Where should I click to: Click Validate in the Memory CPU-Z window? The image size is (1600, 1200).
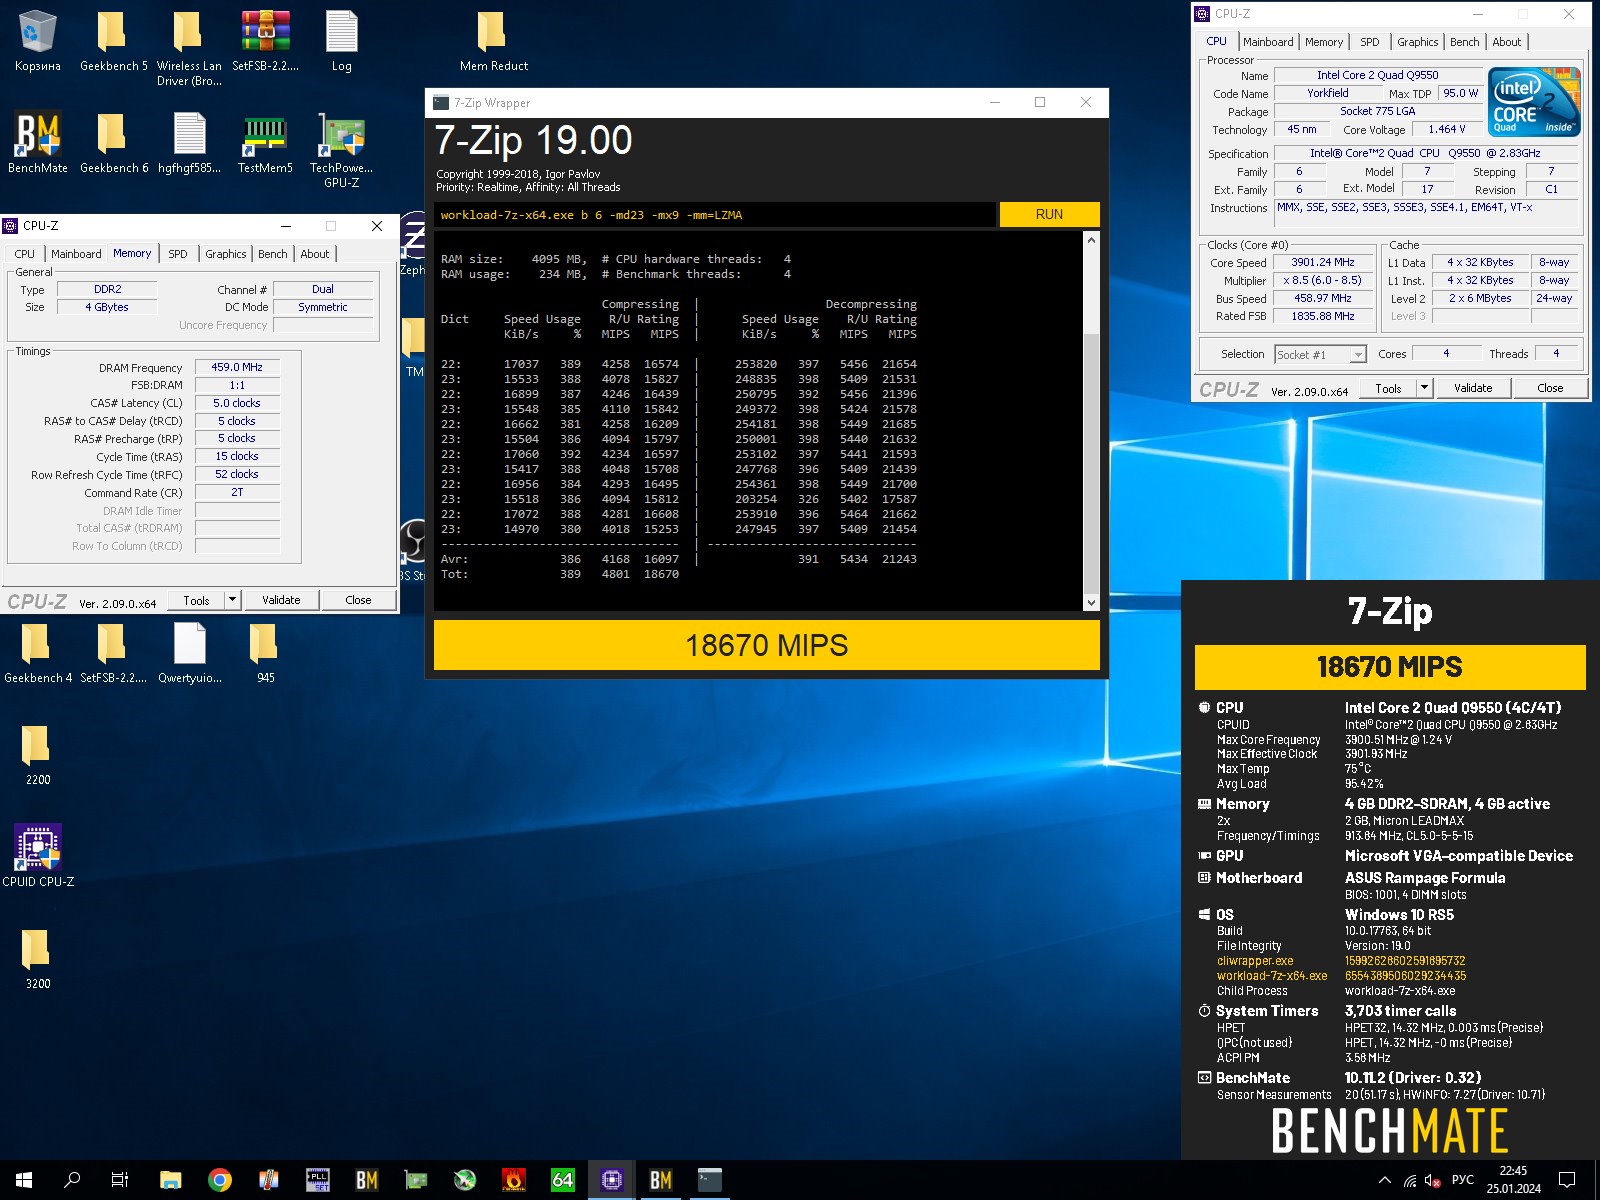281,600
